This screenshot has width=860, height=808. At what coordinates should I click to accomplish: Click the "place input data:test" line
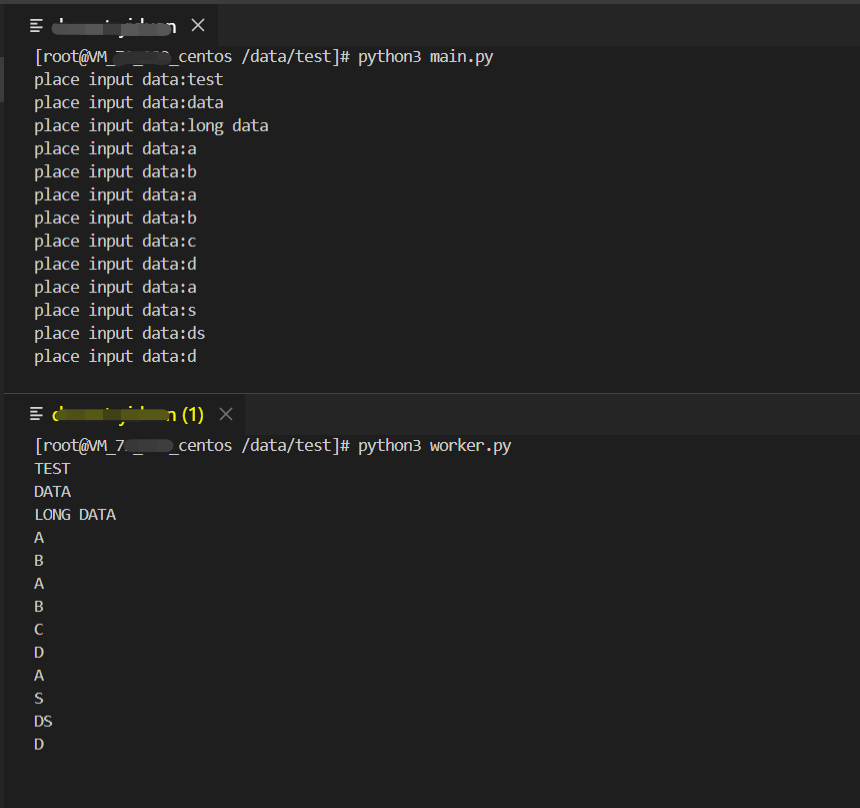(128, 80)
